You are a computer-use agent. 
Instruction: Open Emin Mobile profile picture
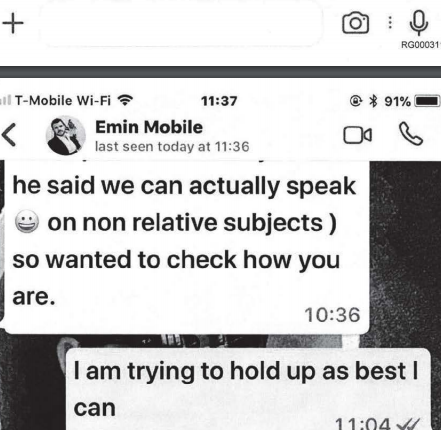click(65, 136)
